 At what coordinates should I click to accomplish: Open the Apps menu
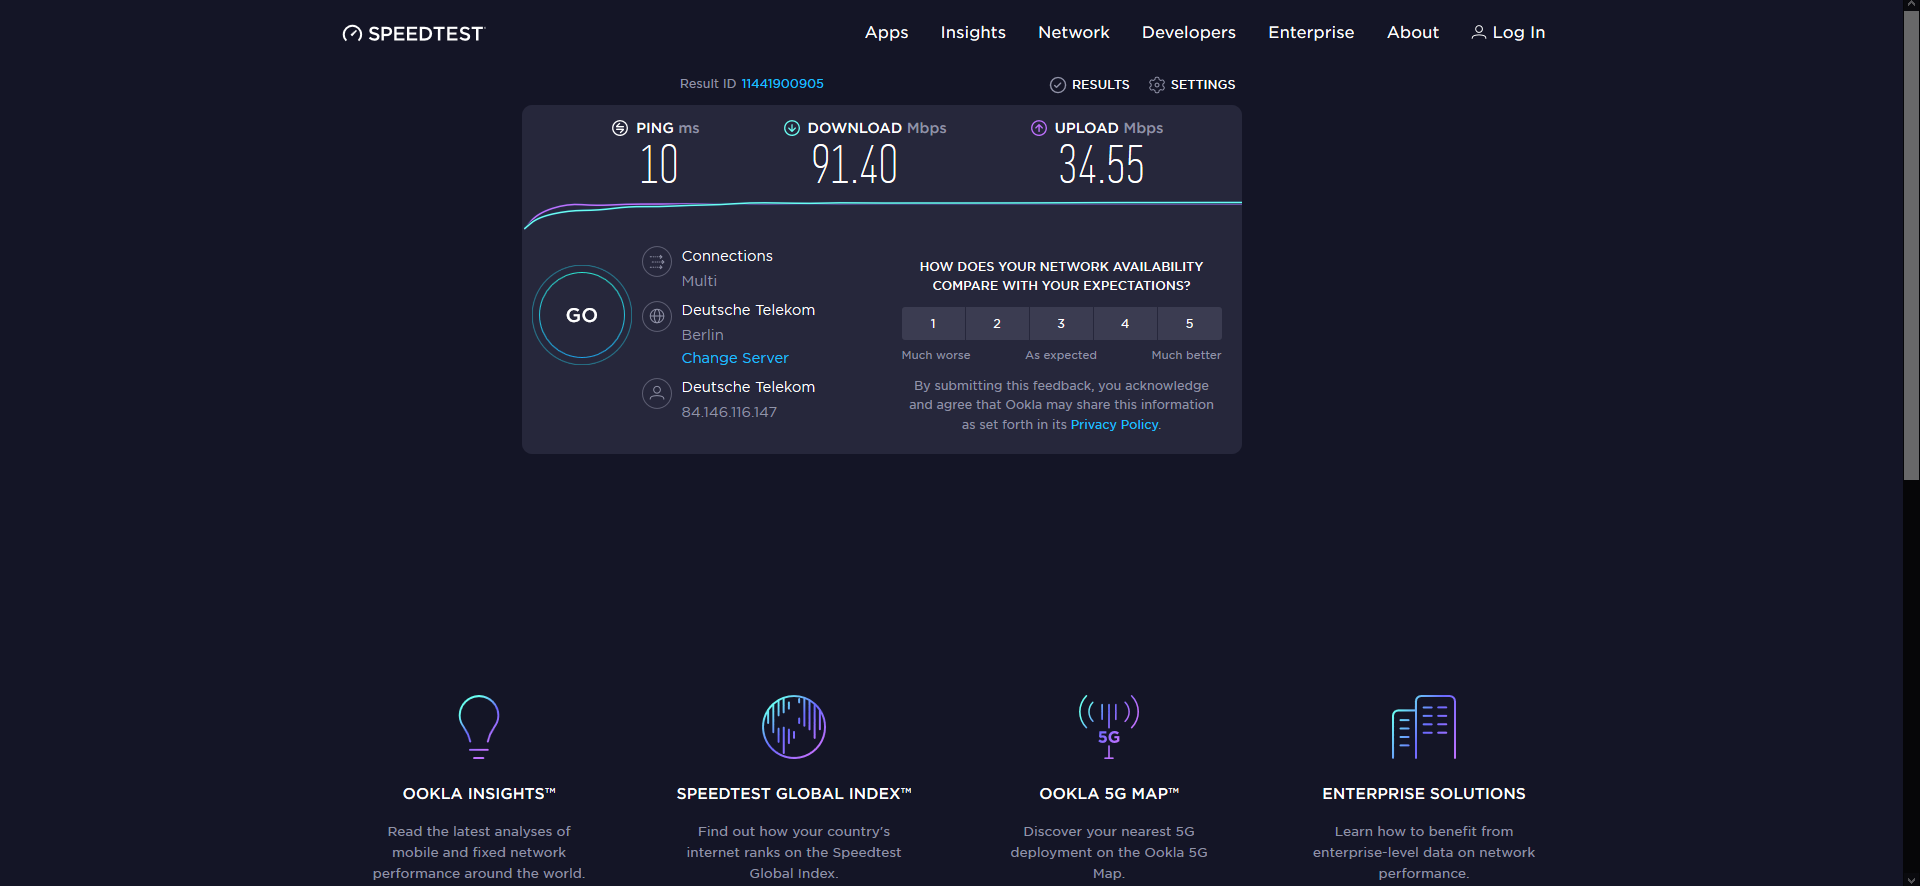pos(886,32)
